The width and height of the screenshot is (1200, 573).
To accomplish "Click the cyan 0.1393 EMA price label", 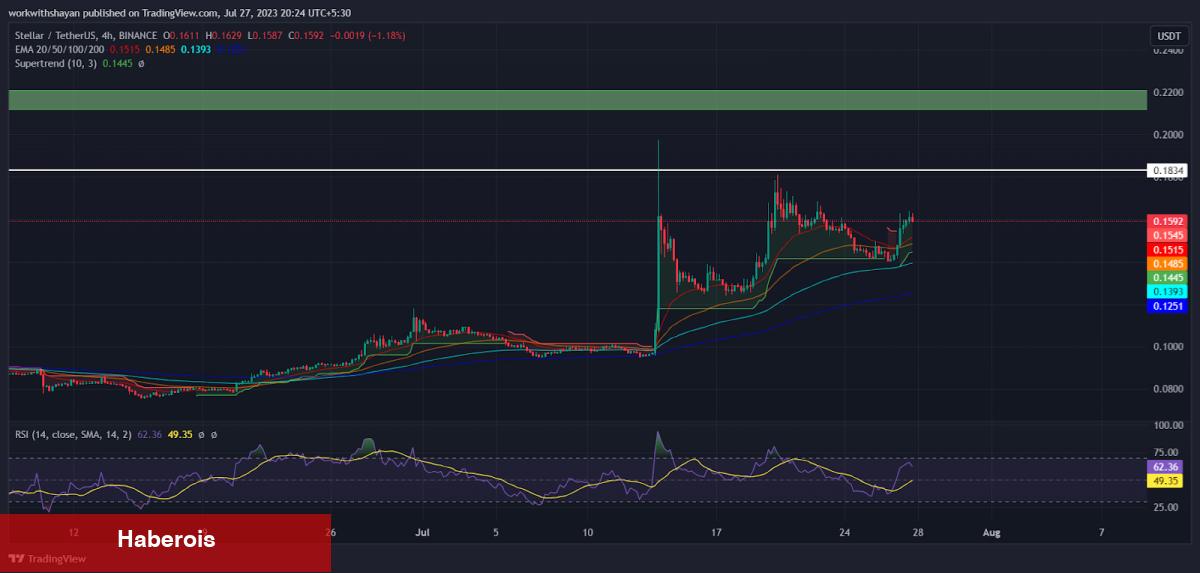I will pyautogui.click(x=1168, y=291).
